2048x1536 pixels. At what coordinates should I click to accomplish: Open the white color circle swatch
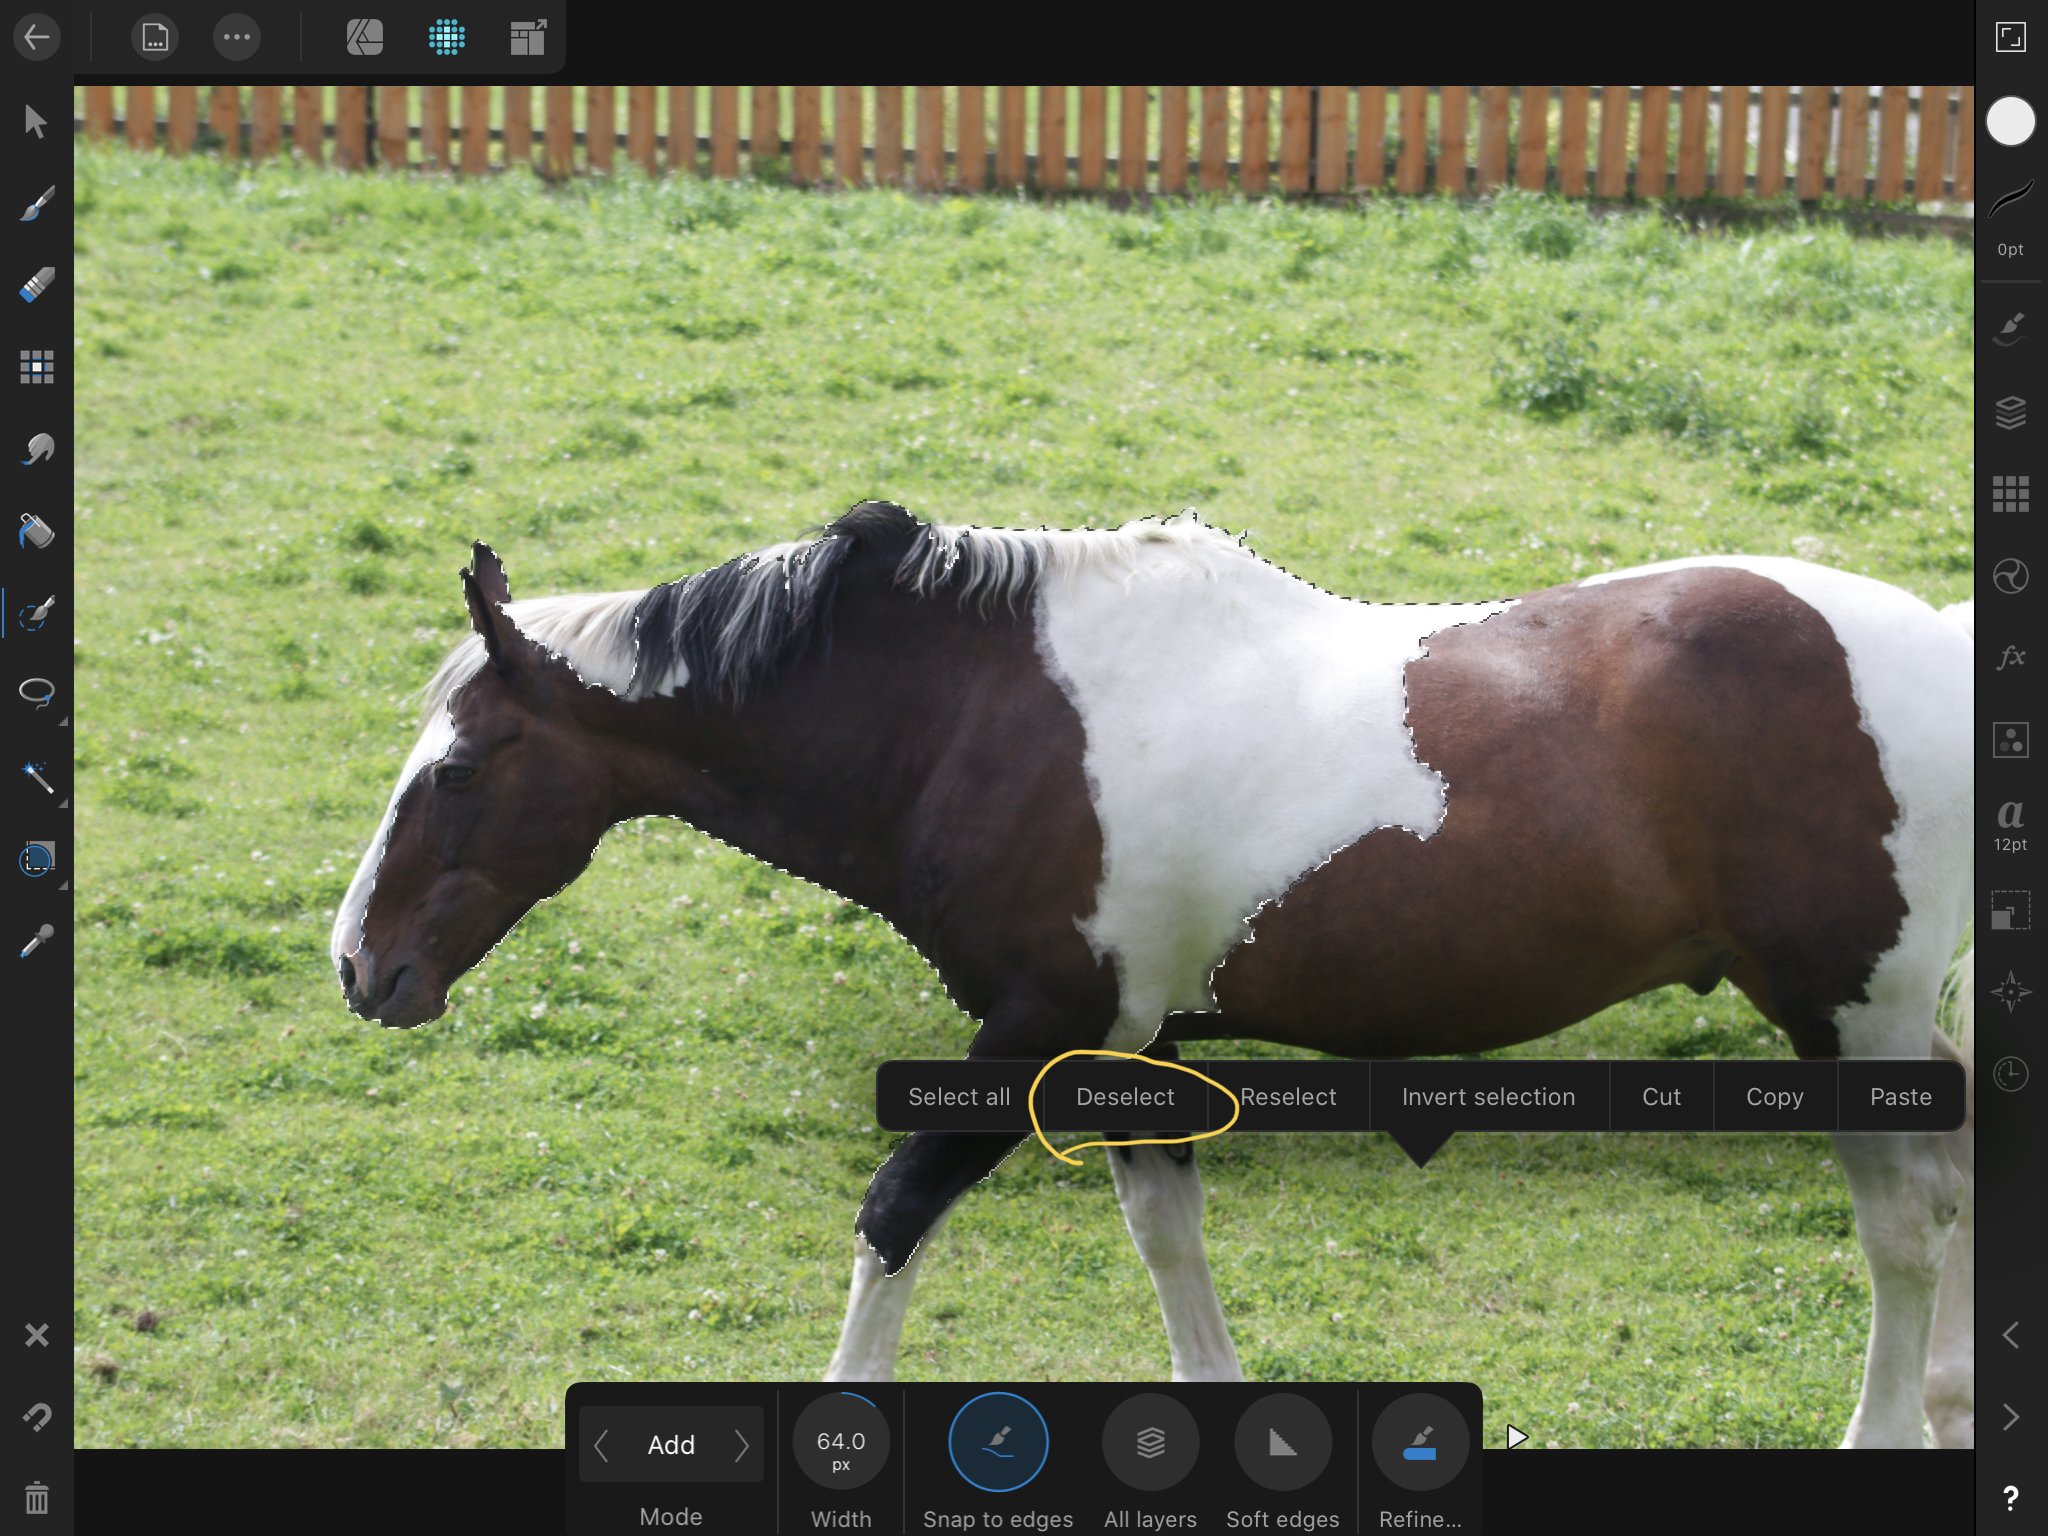pyautogui.click(x=2011, y=121)
